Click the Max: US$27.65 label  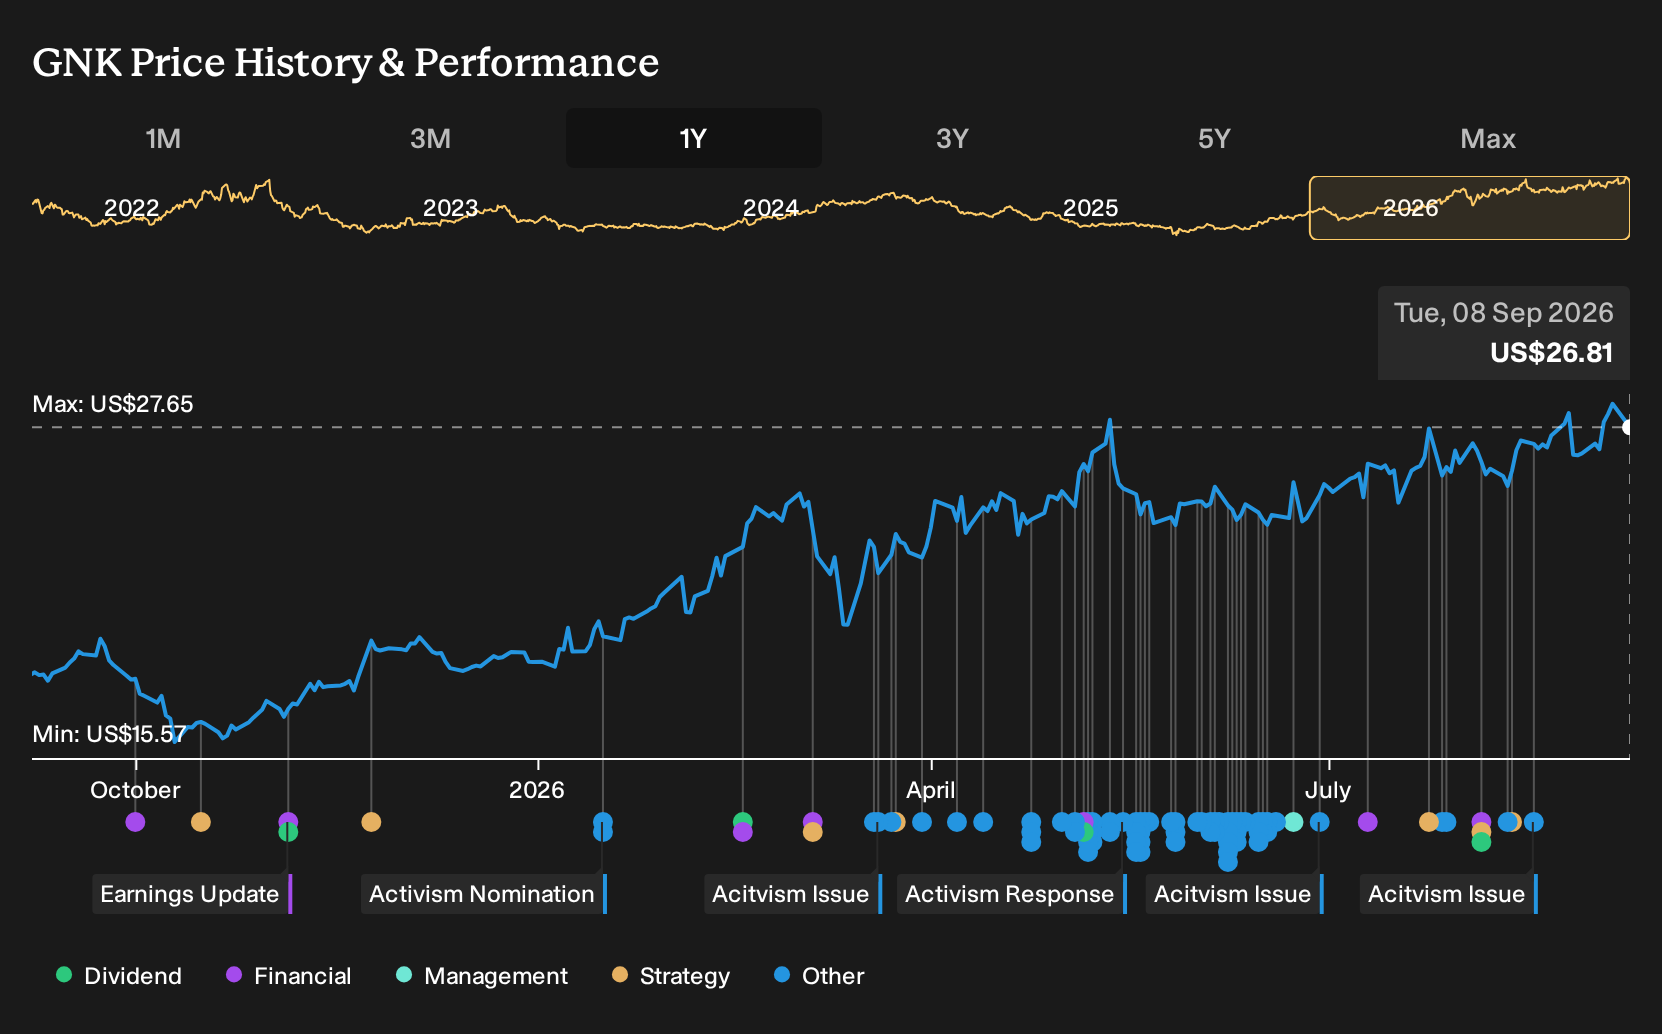[113, 404]
